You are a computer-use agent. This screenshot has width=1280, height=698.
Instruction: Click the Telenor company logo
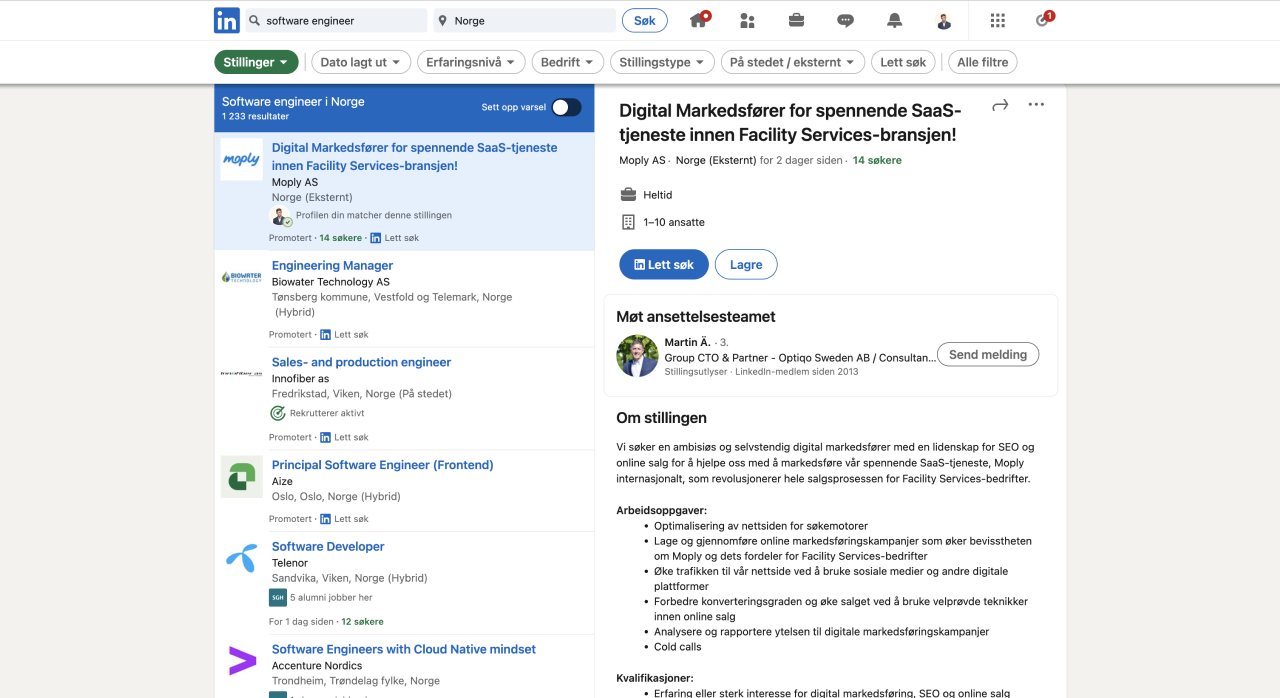coord(241,558)
